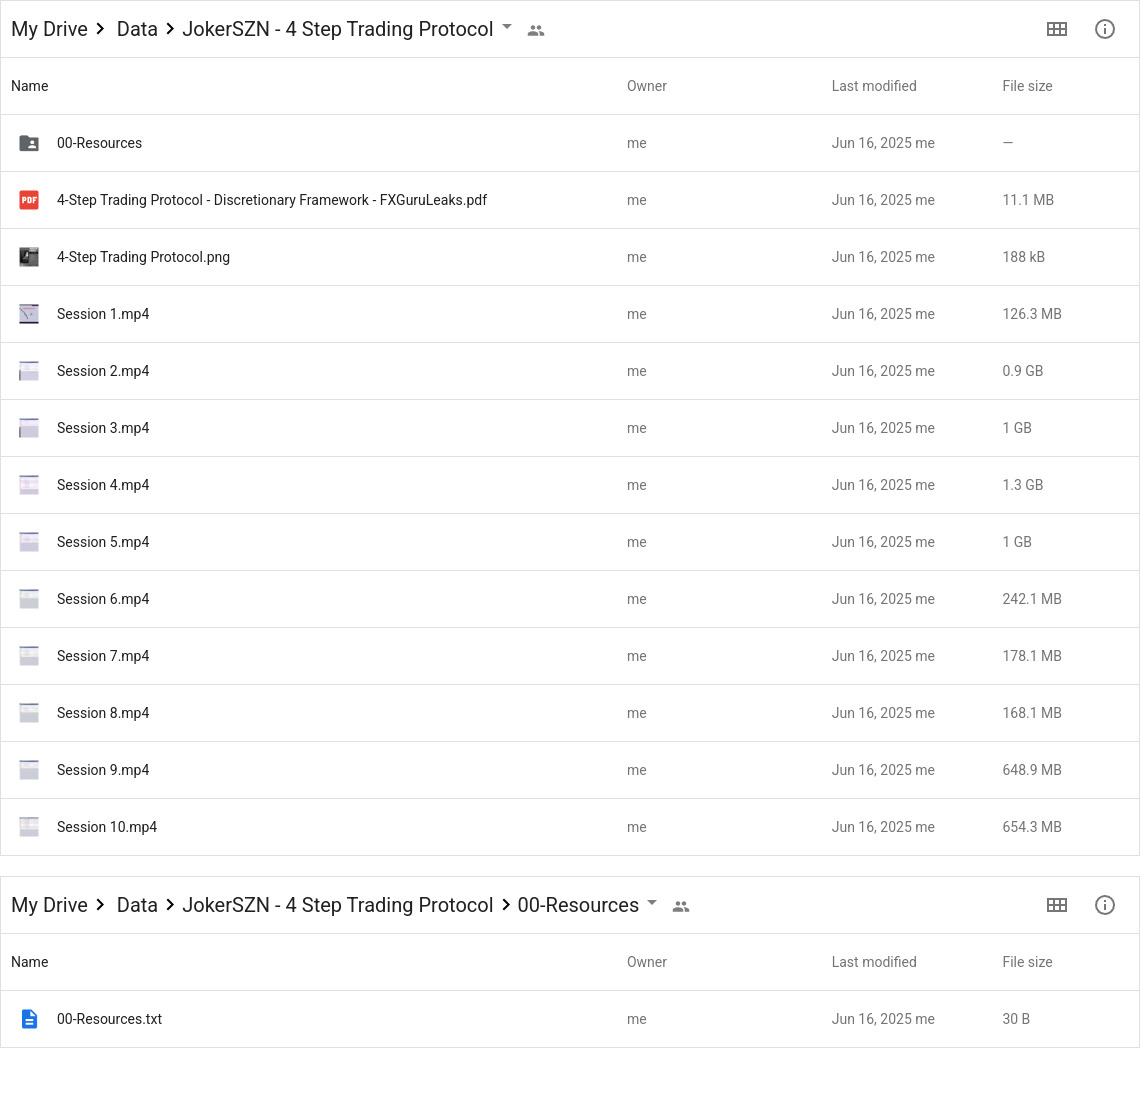Open the 00-Resources folder name
Screen dimensions: 1140x1098
tap(100, 143)
